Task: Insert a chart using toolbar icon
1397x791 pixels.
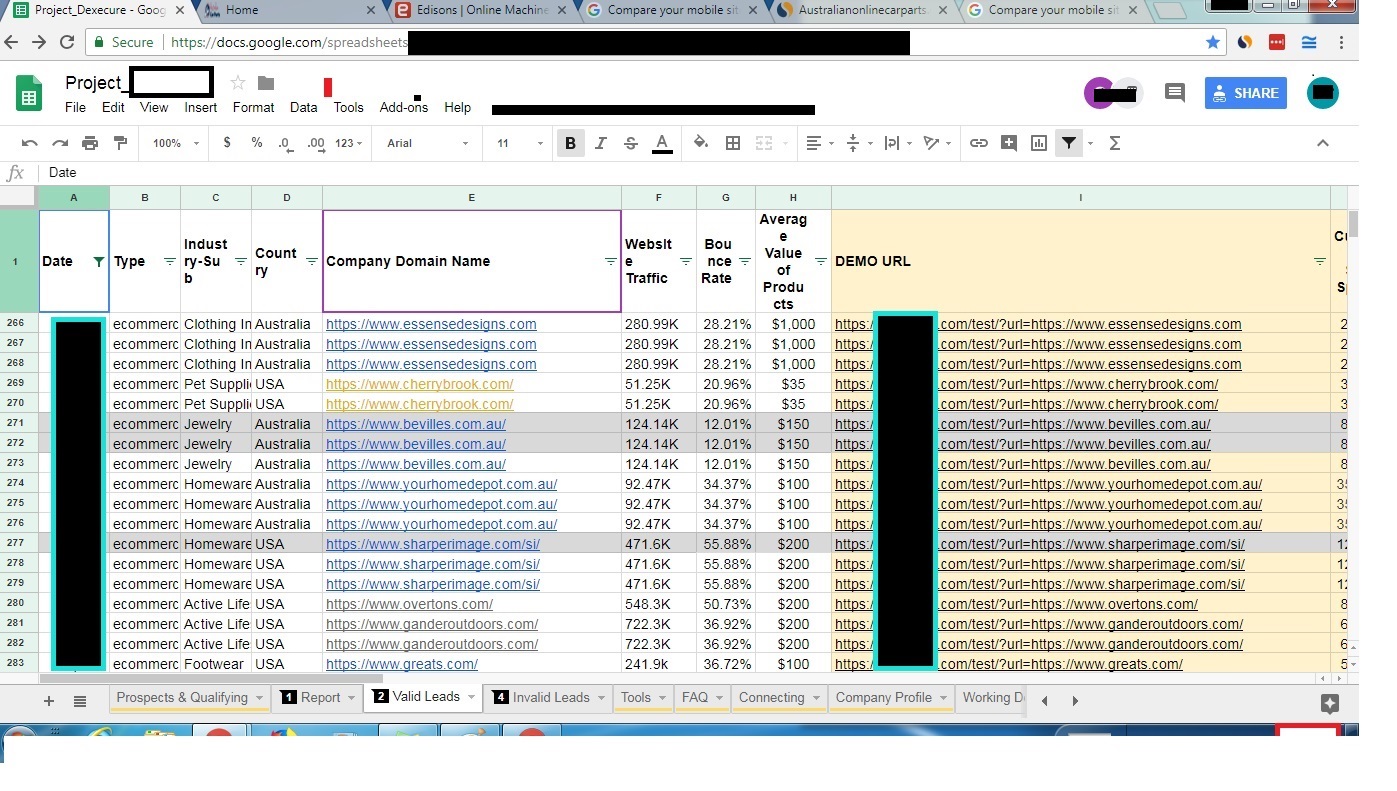Action: [x=1038, y=143]
